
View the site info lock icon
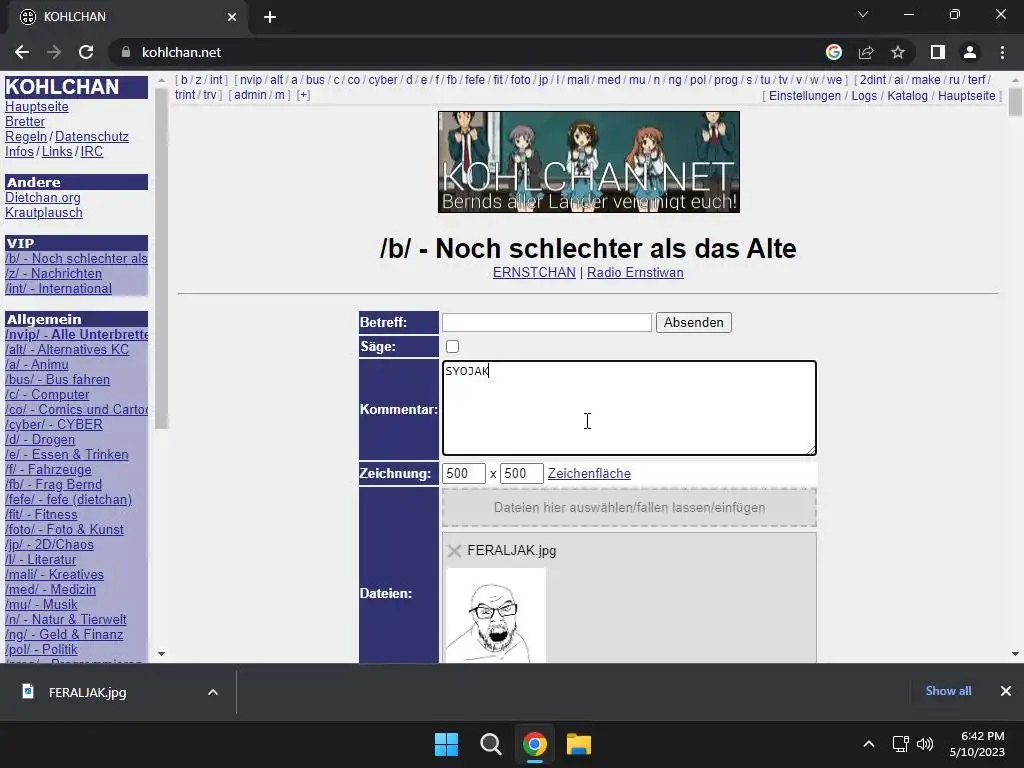coord(126,52)
